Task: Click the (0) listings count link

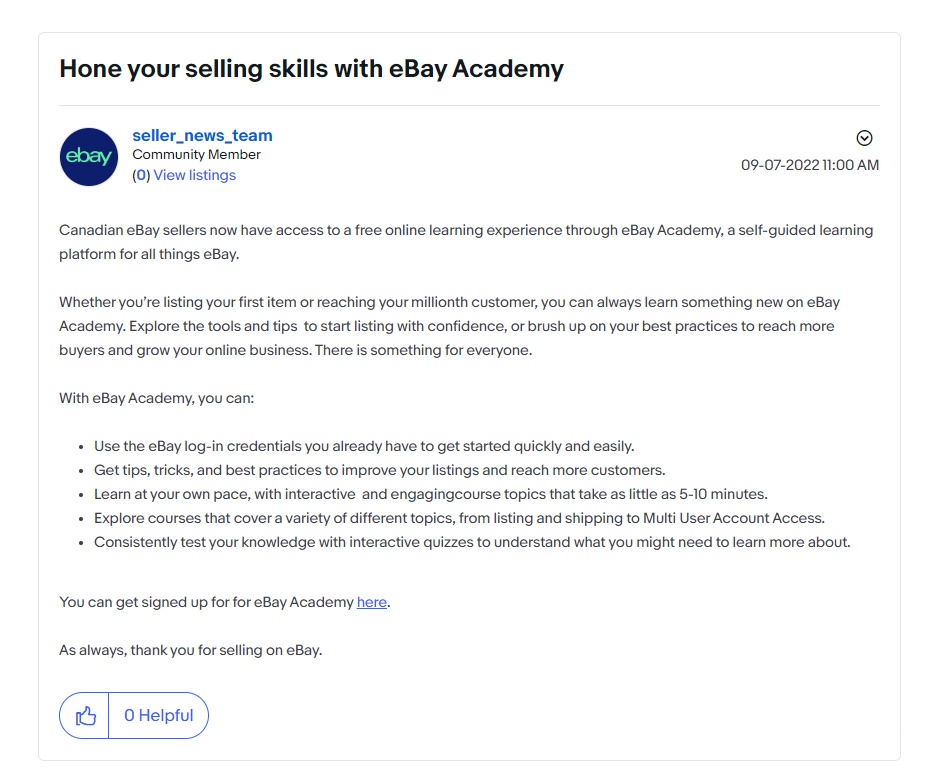Action: [x=141, y=174]
